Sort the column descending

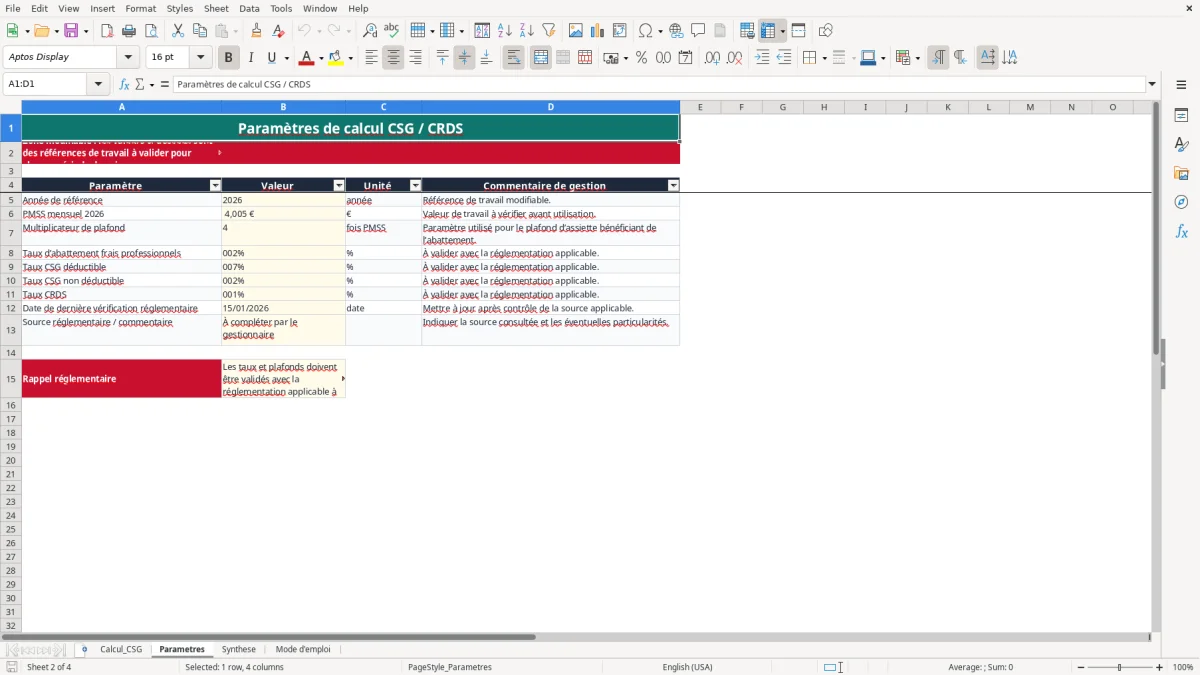526,31
